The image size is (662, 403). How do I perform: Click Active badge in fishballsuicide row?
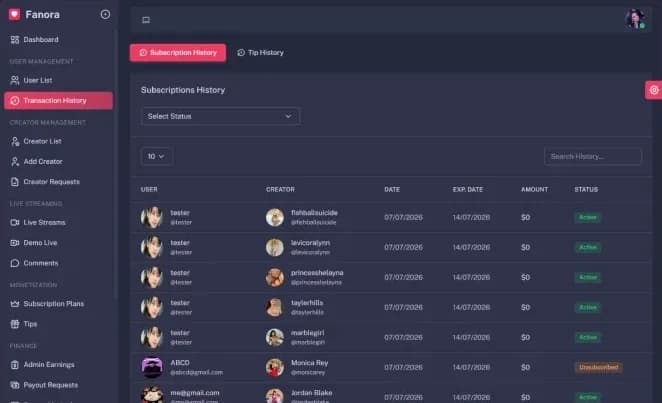click(588, 217)
